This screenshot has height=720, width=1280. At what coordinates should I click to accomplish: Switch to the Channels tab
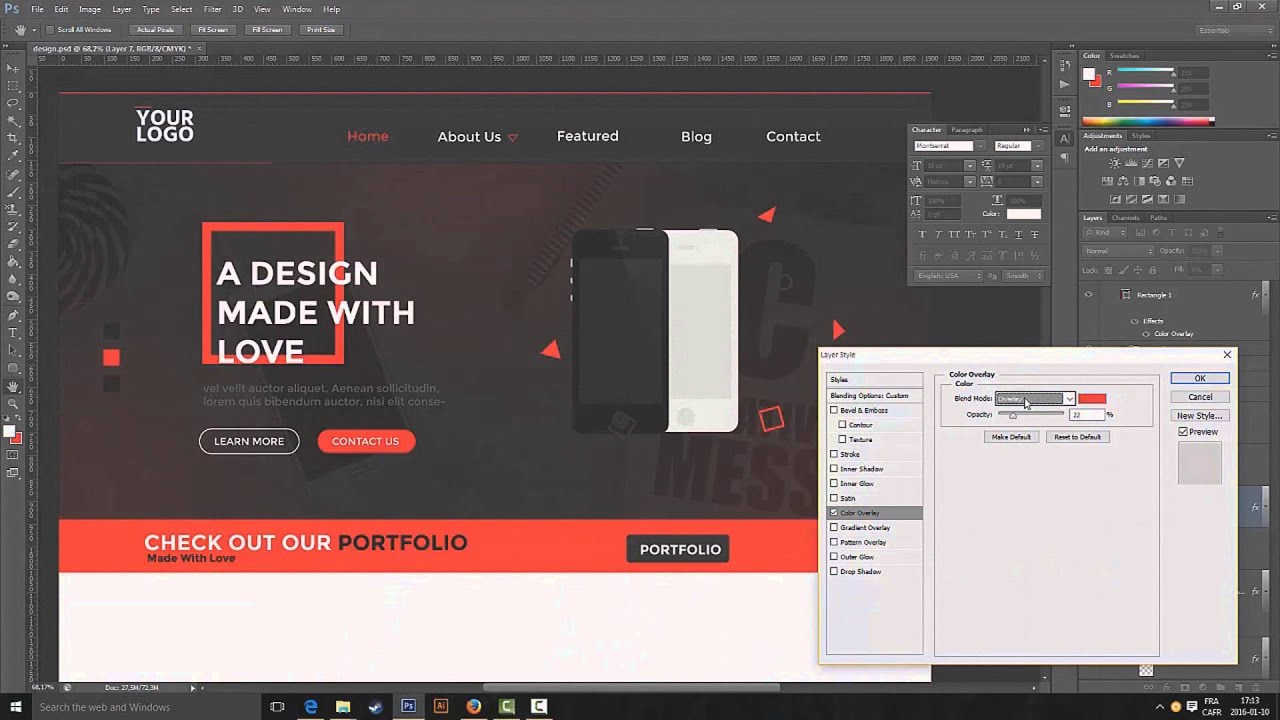[x=1125, y=218]
